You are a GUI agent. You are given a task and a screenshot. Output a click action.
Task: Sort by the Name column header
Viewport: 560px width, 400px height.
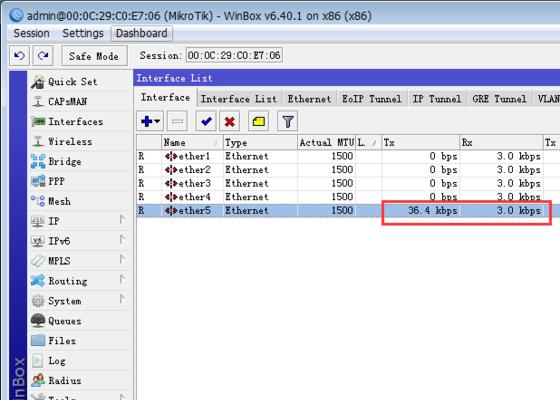pyautogui.click(x=192, y=142)
